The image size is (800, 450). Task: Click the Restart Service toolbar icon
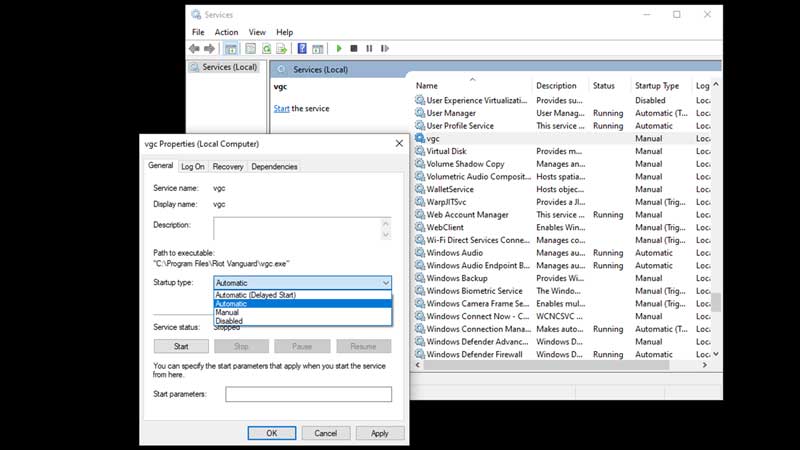coord(385,48)
